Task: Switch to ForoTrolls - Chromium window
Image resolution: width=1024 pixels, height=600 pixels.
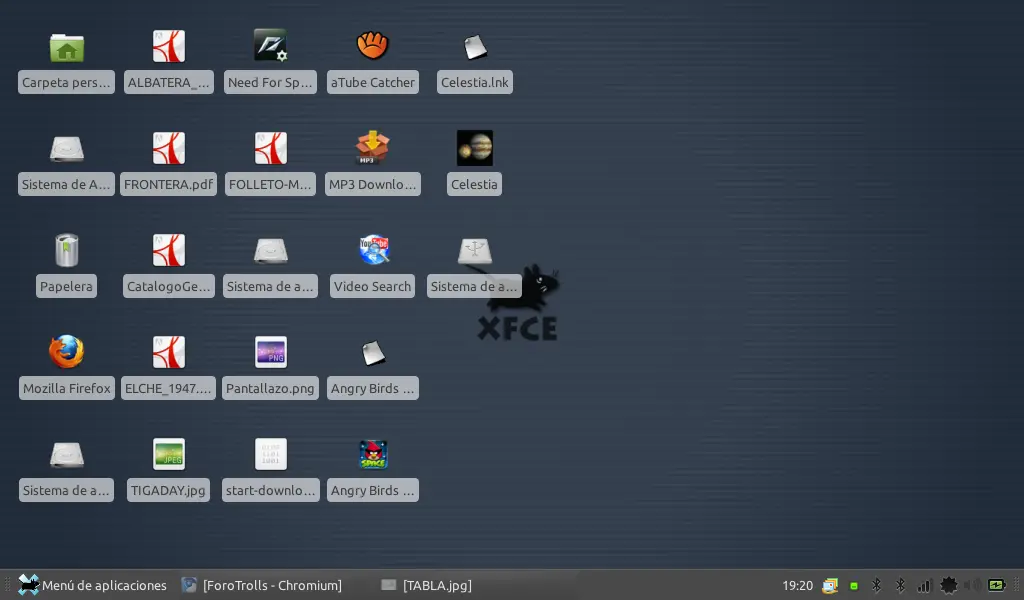Action: [262, 585]
